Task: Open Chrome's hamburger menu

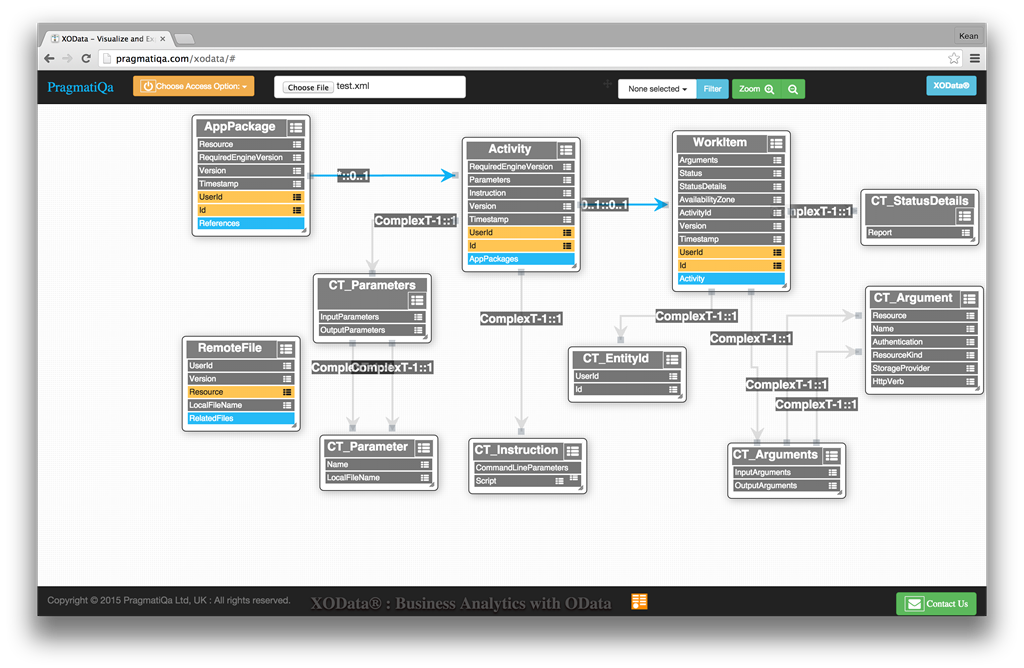Action: click(x=975, y=59)
